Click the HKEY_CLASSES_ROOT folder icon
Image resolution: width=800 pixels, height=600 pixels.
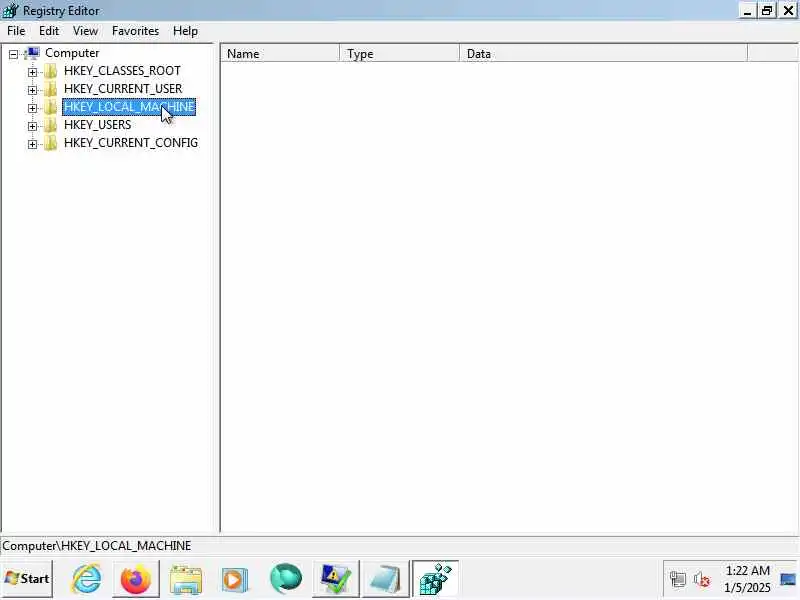(51, 71)
